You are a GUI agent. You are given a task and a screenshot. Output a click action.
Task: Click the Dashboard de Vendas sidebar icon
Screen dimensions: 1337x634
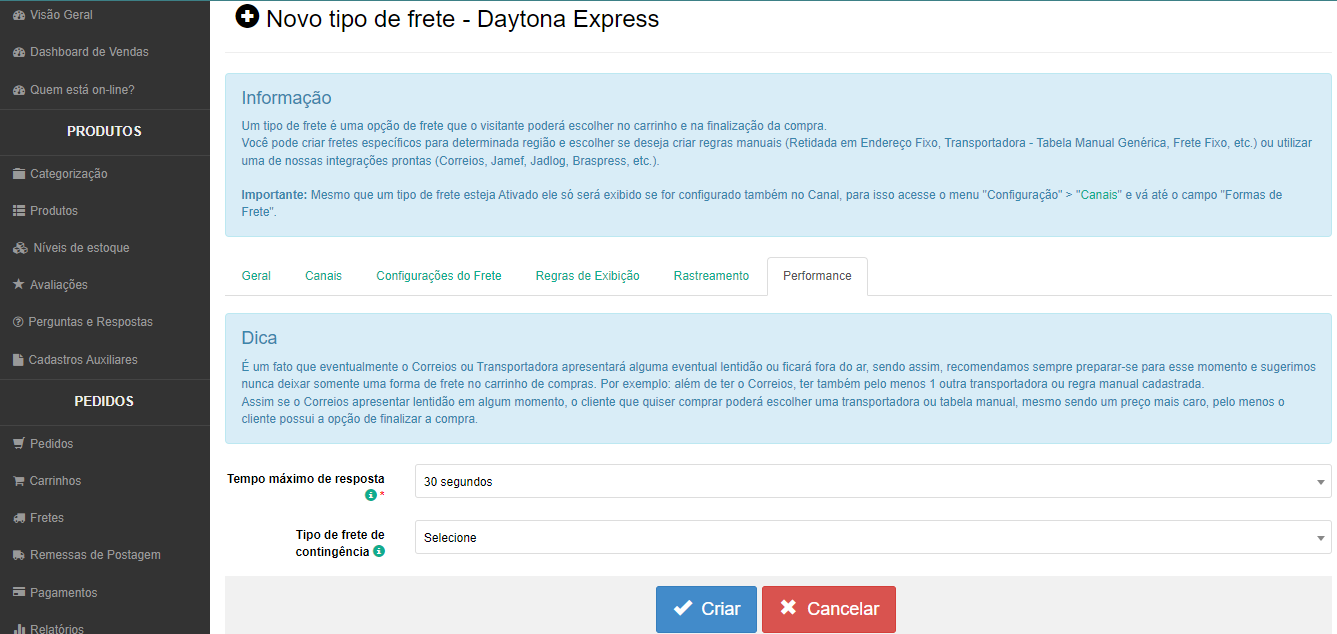(x=19, y=52)
